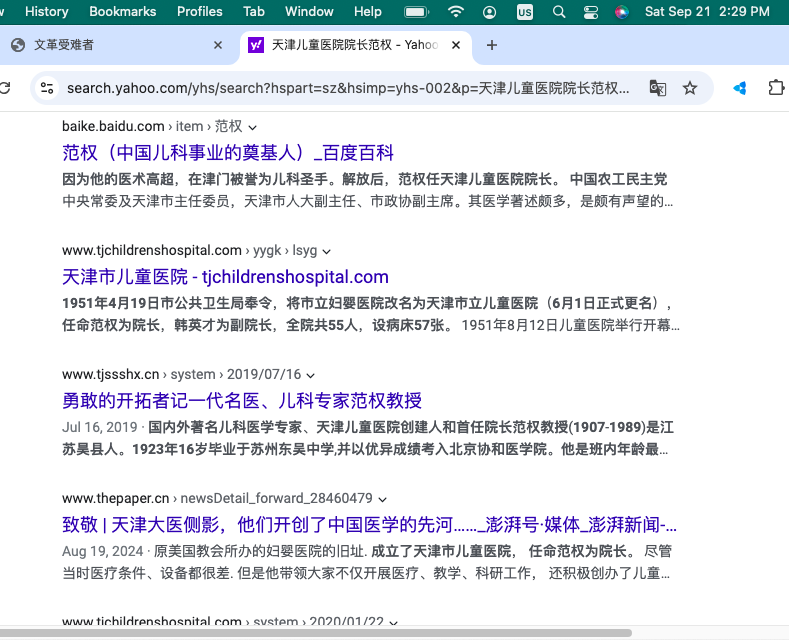Open the extensions puzzle icon

(x=776, y=88)
